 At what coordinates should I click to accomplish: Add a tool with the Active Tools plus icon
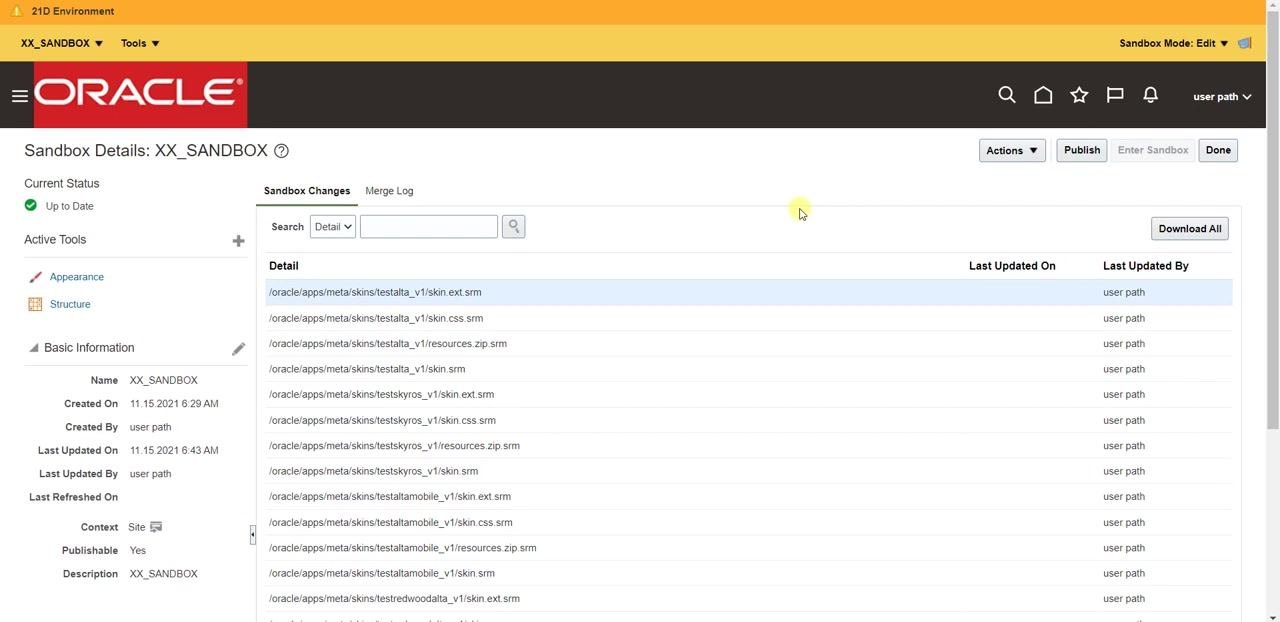click(238, 240)
